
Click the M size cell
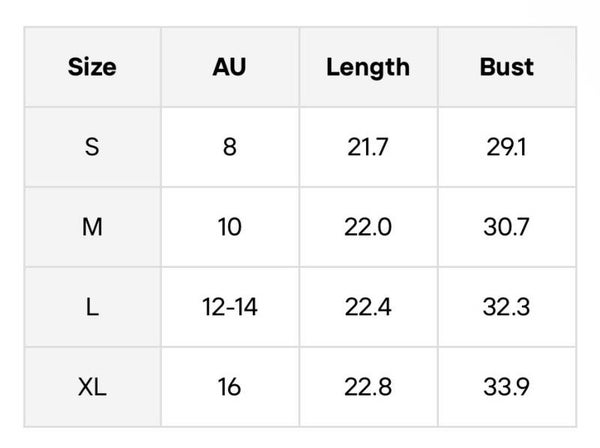(92, 227)
